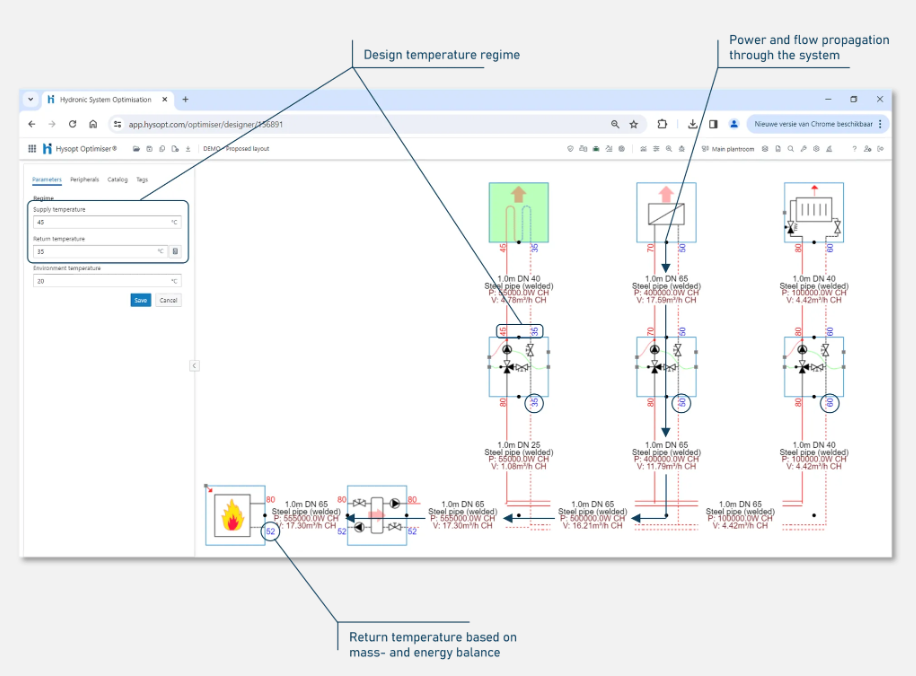This screenshot has width=916, height=676.
Task: Open the apps grid icon beside Hysopt logo
Action: click(32, 149)
